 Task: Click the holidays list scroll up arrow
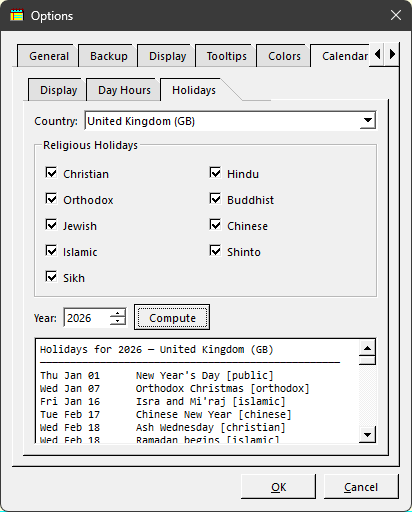pos(367,348)
